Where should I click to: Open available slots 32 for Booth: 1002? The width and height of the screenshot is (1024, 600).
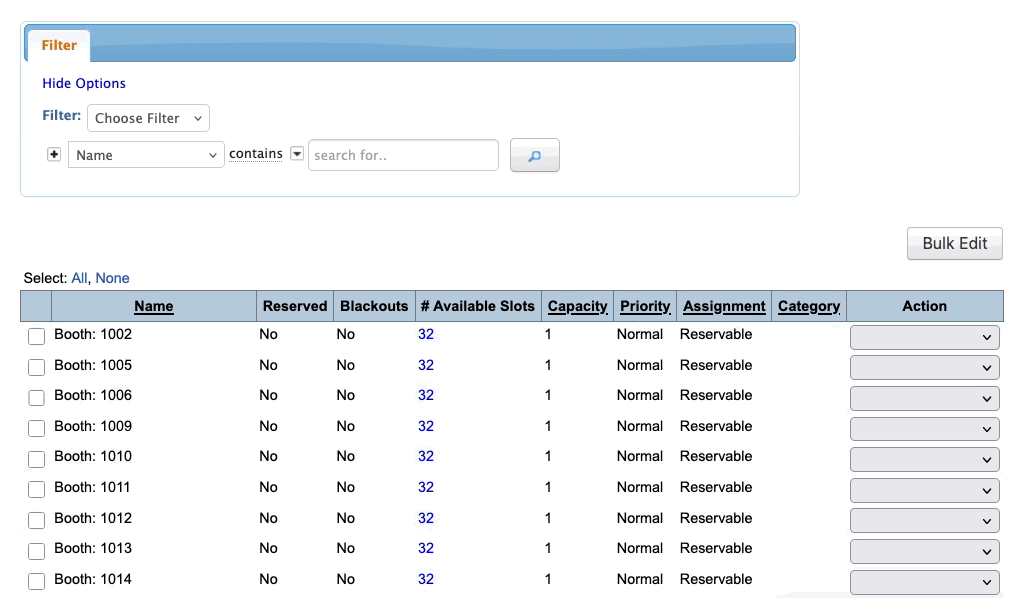point(426,334)
